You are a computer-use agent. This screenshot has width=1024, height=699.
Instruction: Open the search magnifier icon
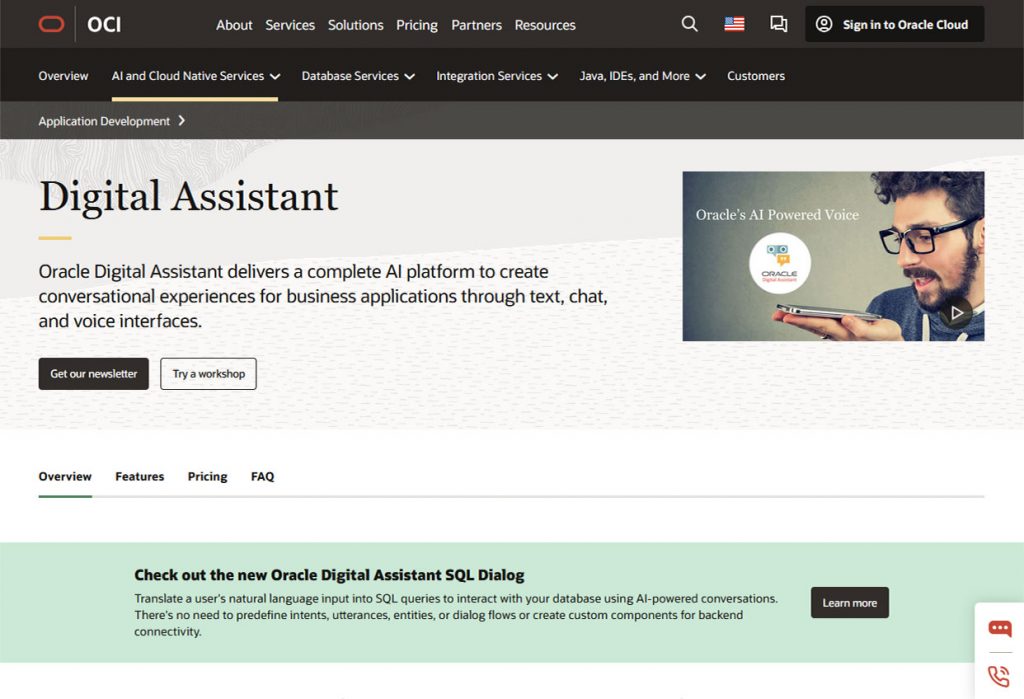(x=689, y=24)
